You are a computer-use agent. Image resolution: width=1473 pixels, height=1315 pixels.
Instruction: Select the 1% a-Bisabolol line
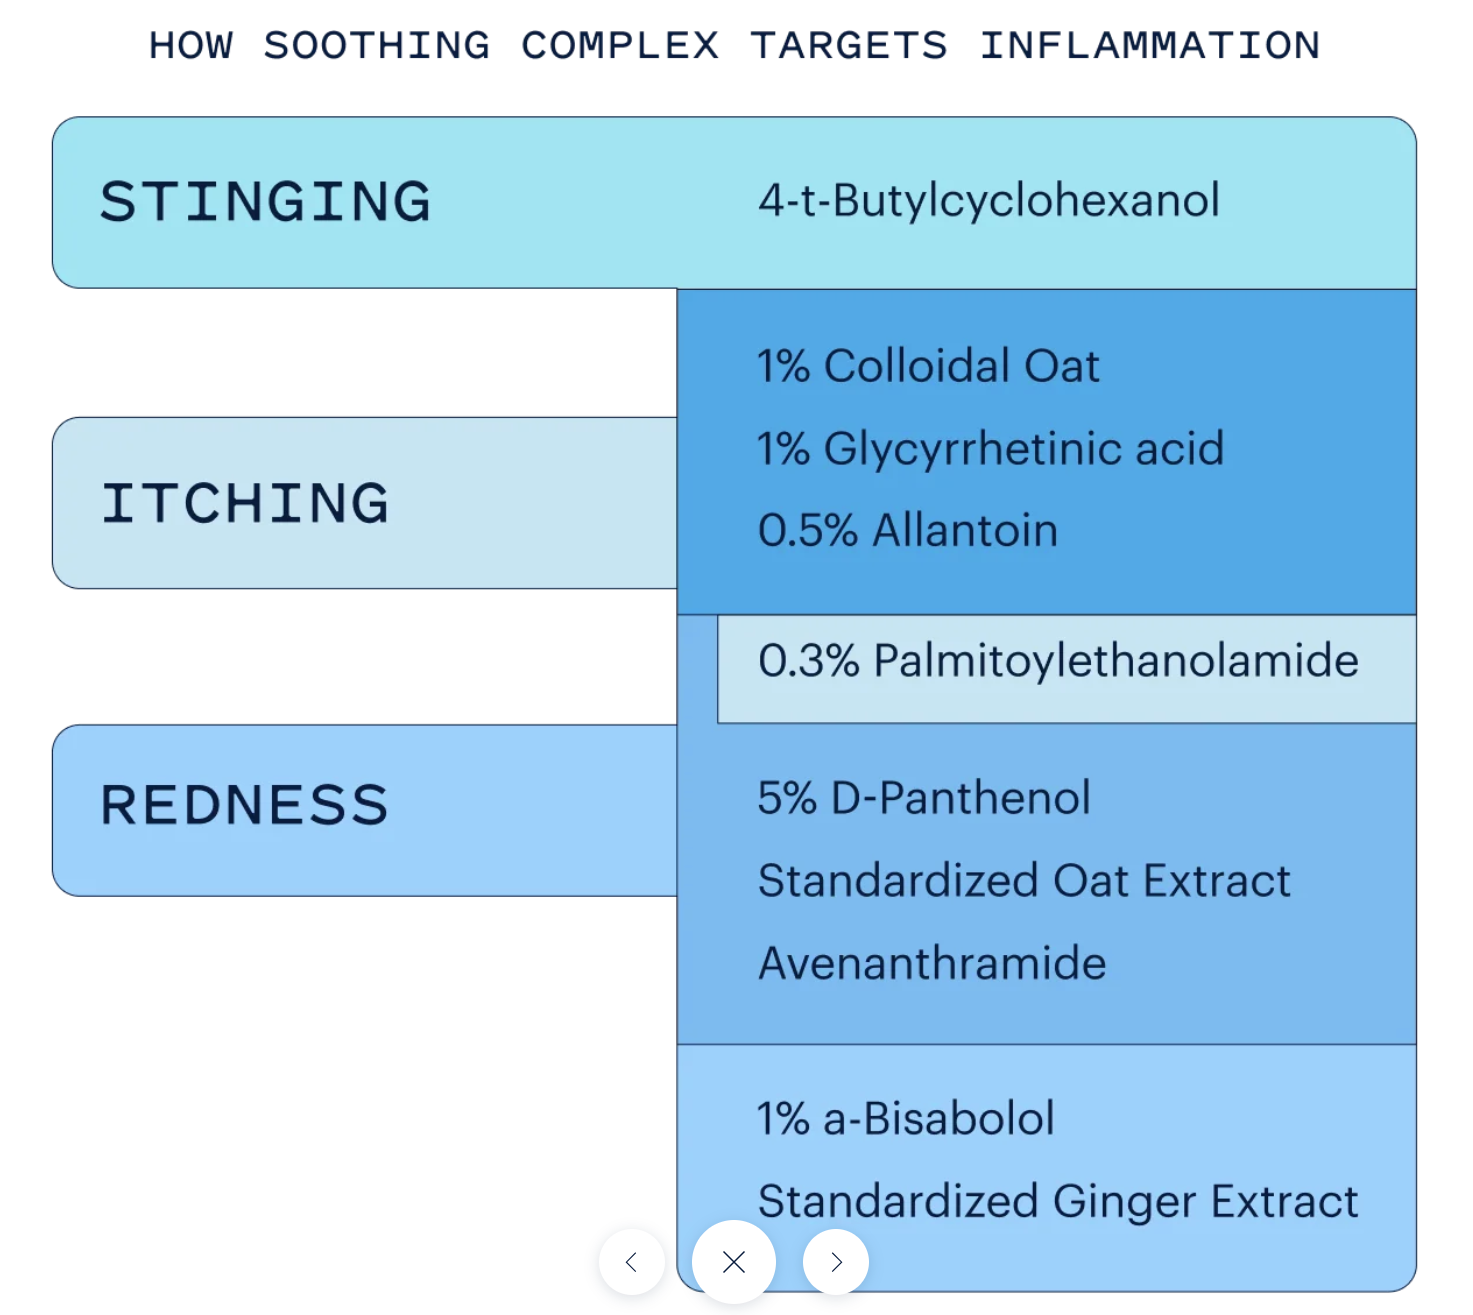click(905, 1118)
